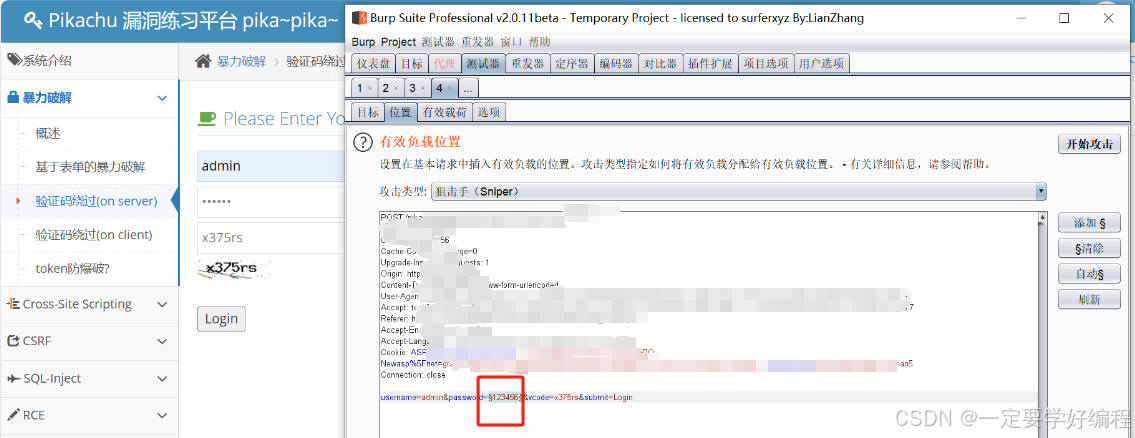The image size is (1135, 438).
Task: Expand the RCE section chevron
Action: [162, 416]
